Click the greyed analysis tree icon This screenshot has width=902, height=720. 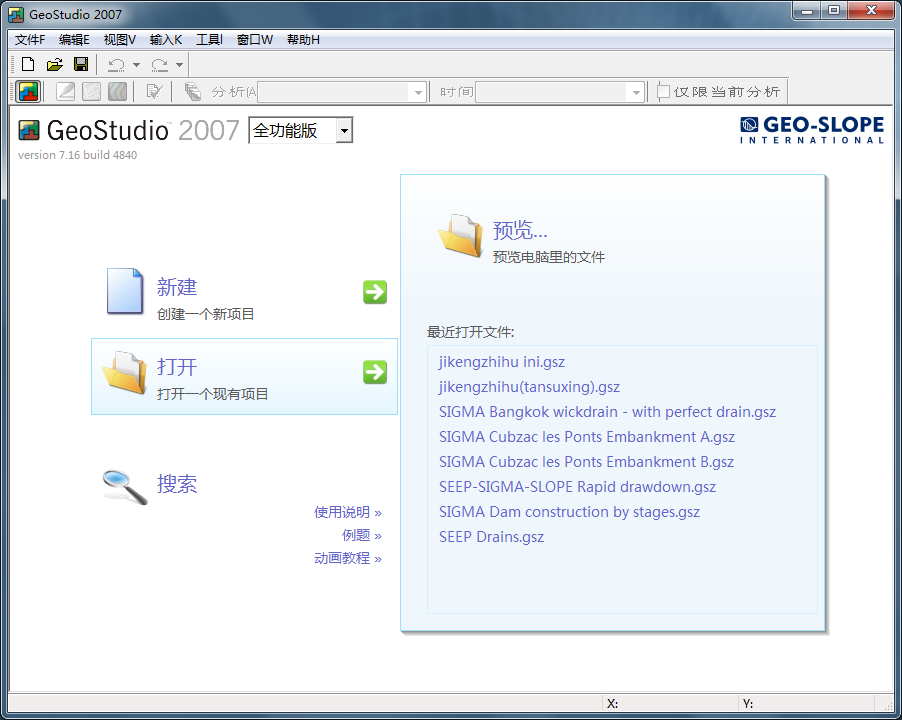tap(192, 91)
